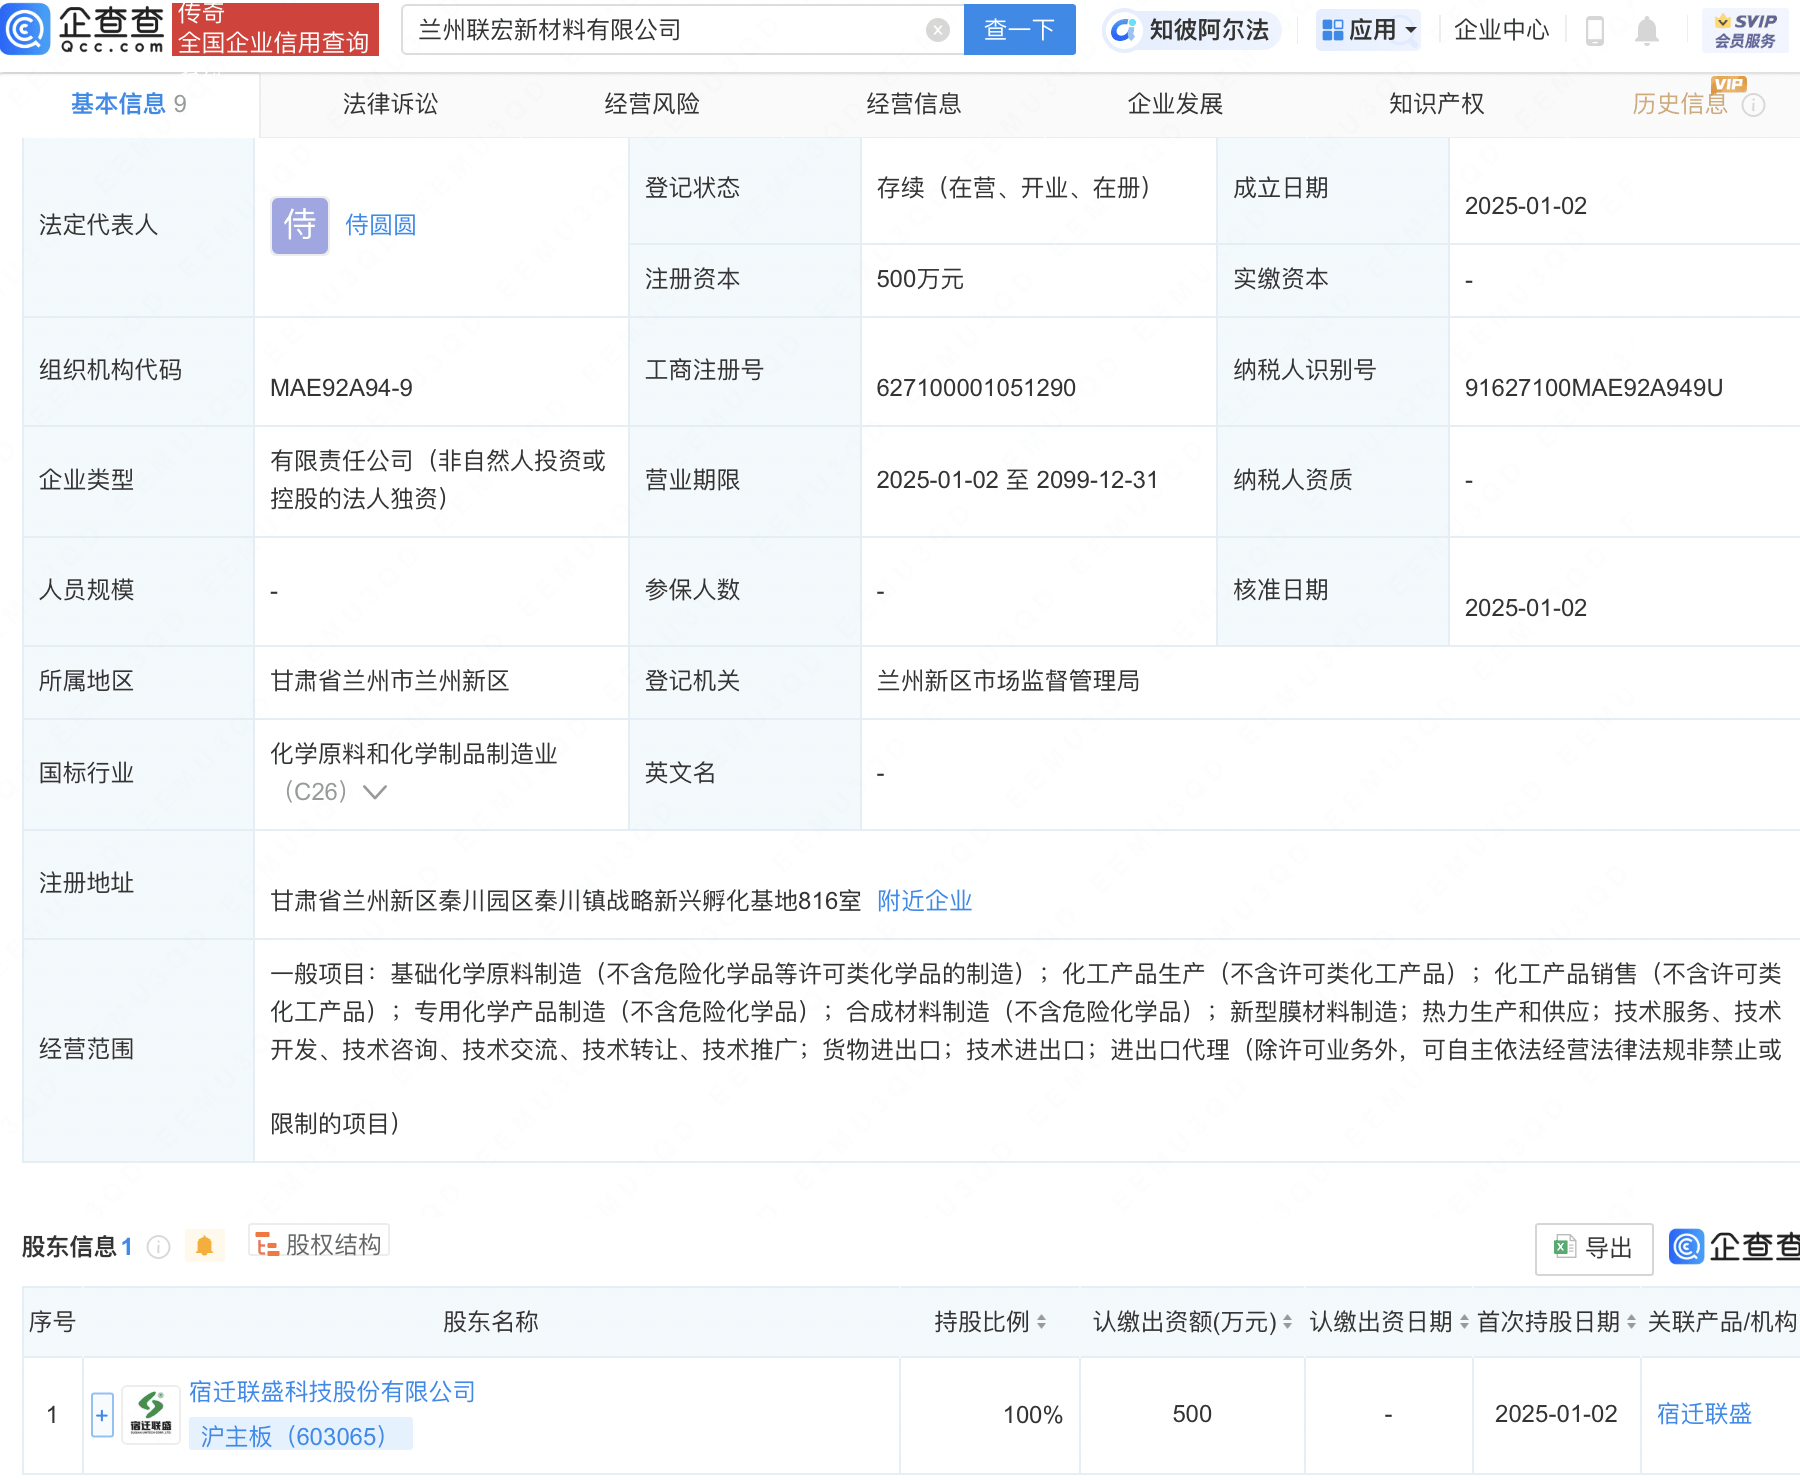
Task: Switch to 经营信息 tab
Action: pos(914,104)
